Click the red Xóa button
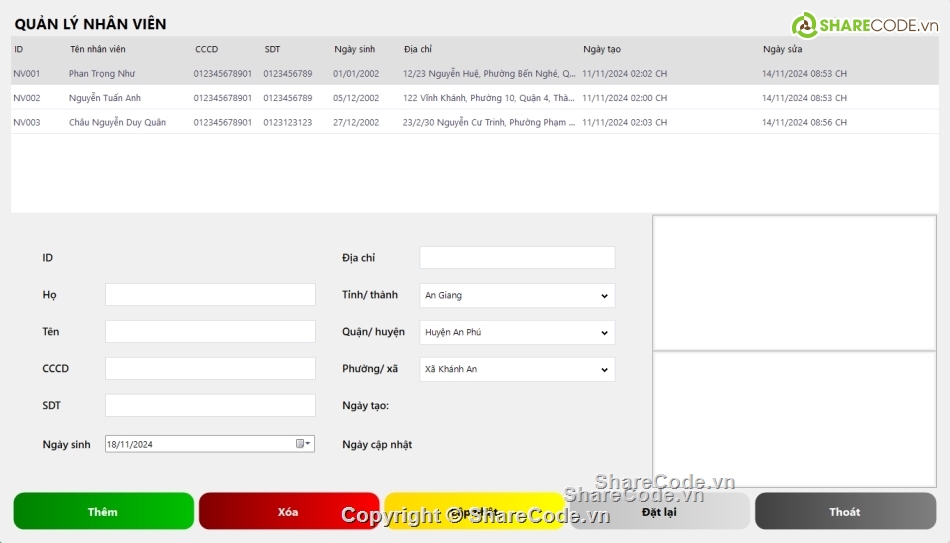This screenshot has width=950, height=543. (289, 511)
